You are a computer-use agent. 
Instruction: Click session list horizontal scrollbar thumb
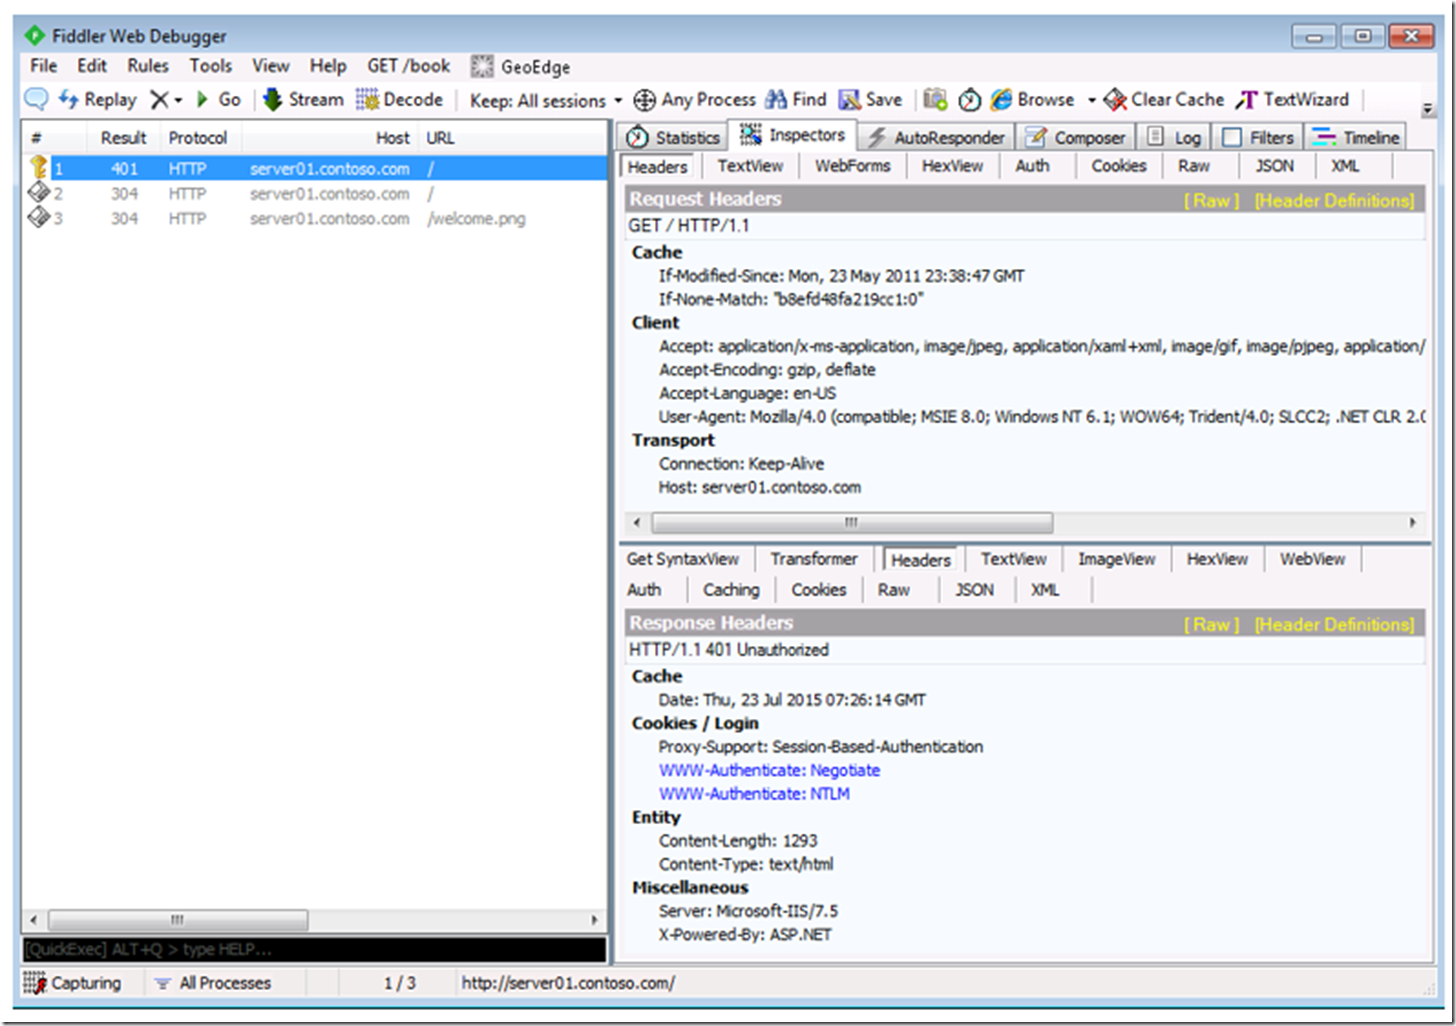[x=177, y=919]
